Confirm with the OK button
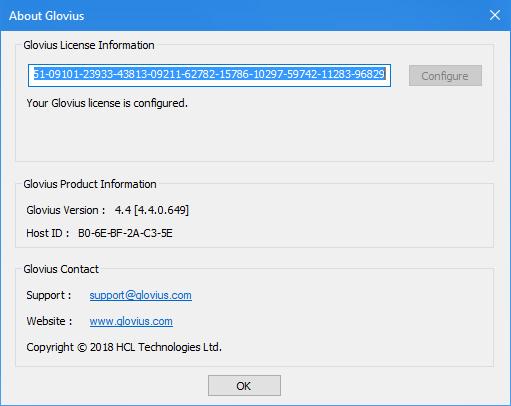The width and height of the screenshot is (511, 406). click(x=244, y=386)
